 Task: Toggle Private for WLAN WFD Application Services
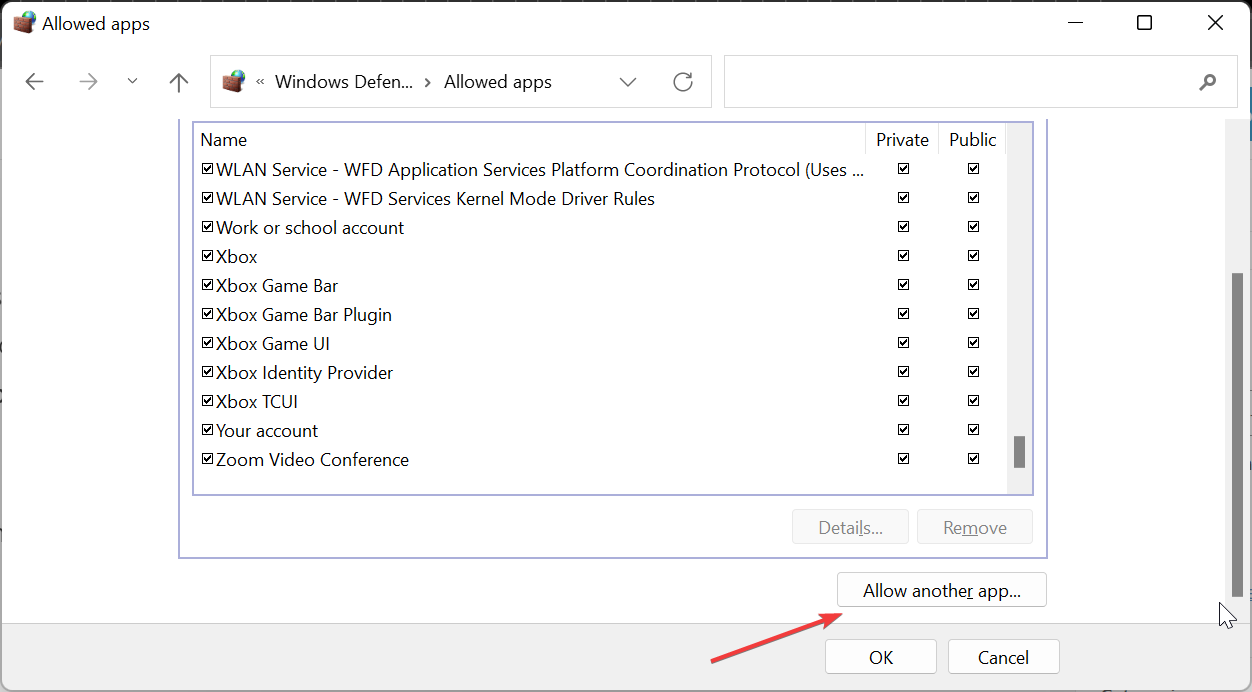[x=904, y=169]
